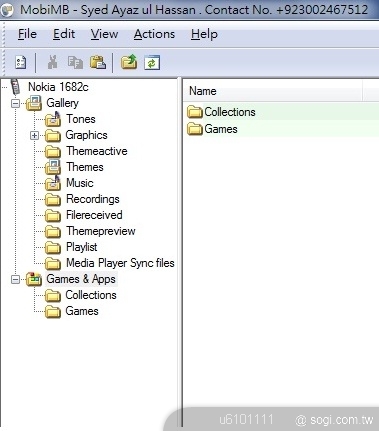Open the Actions menu
This screenshot has height=431, width=379.
(154, 34)
